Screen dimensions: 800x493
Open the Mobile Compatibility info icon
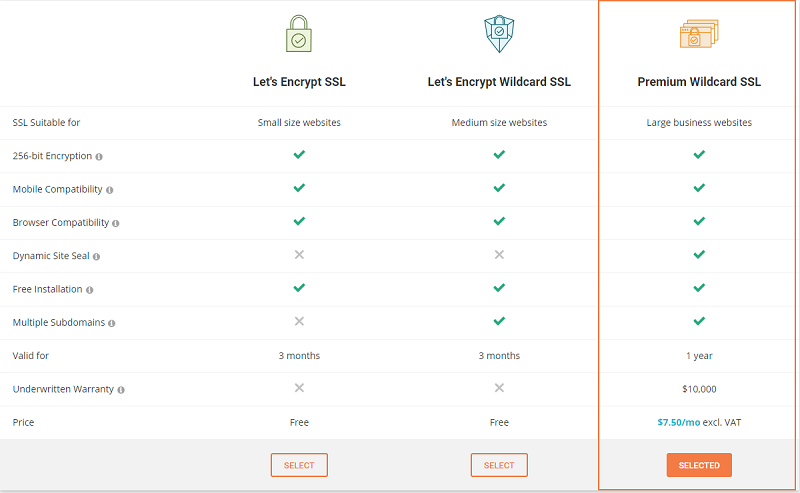click(109, 190)
